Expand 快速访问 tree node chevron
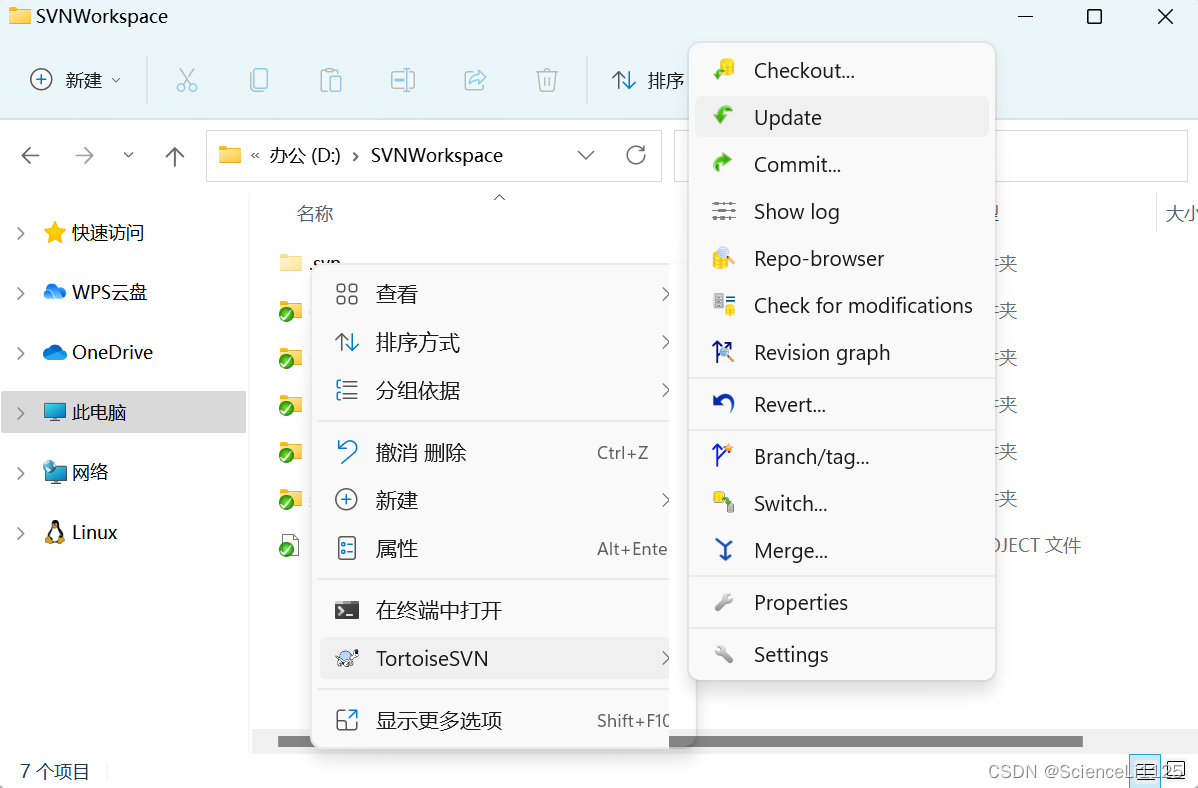This screenshot has height=788, width=1198. [21, 233]
